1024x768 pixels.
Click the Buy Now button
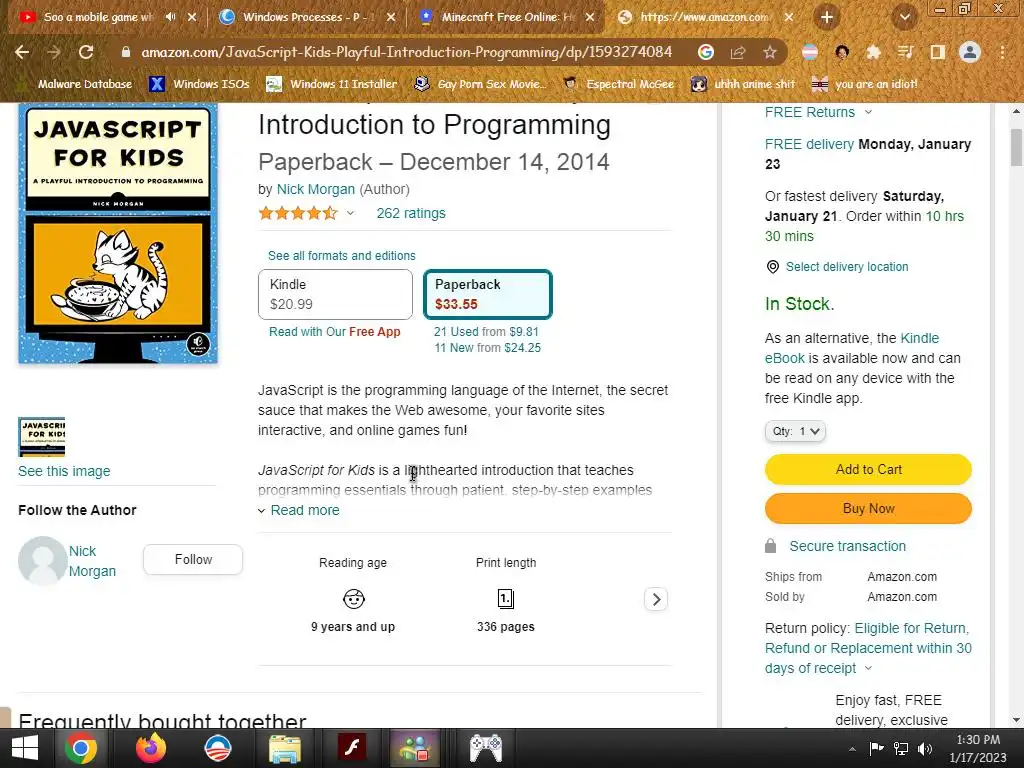868,508
